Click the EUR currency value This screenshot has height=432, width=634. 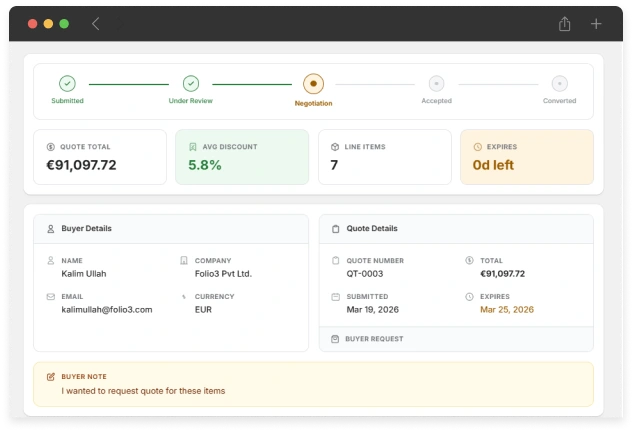tap(203, 310)
